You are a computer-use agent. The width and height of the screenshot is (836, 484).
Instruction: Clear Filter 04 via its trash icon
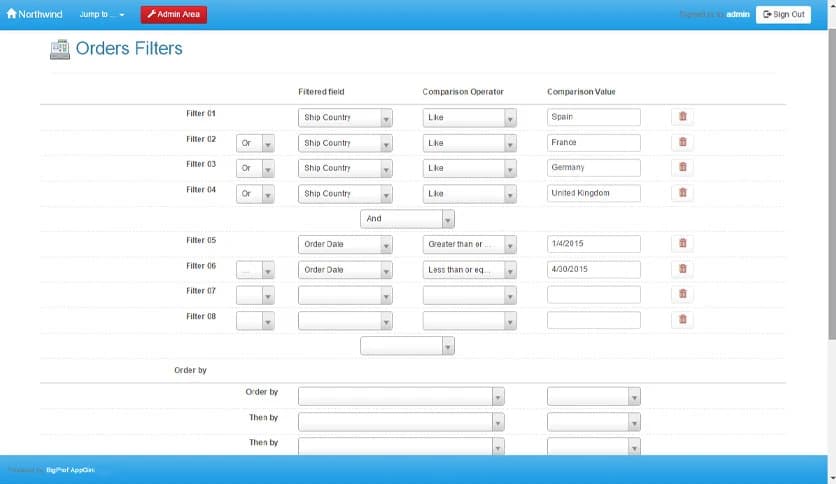coord(682,193)
